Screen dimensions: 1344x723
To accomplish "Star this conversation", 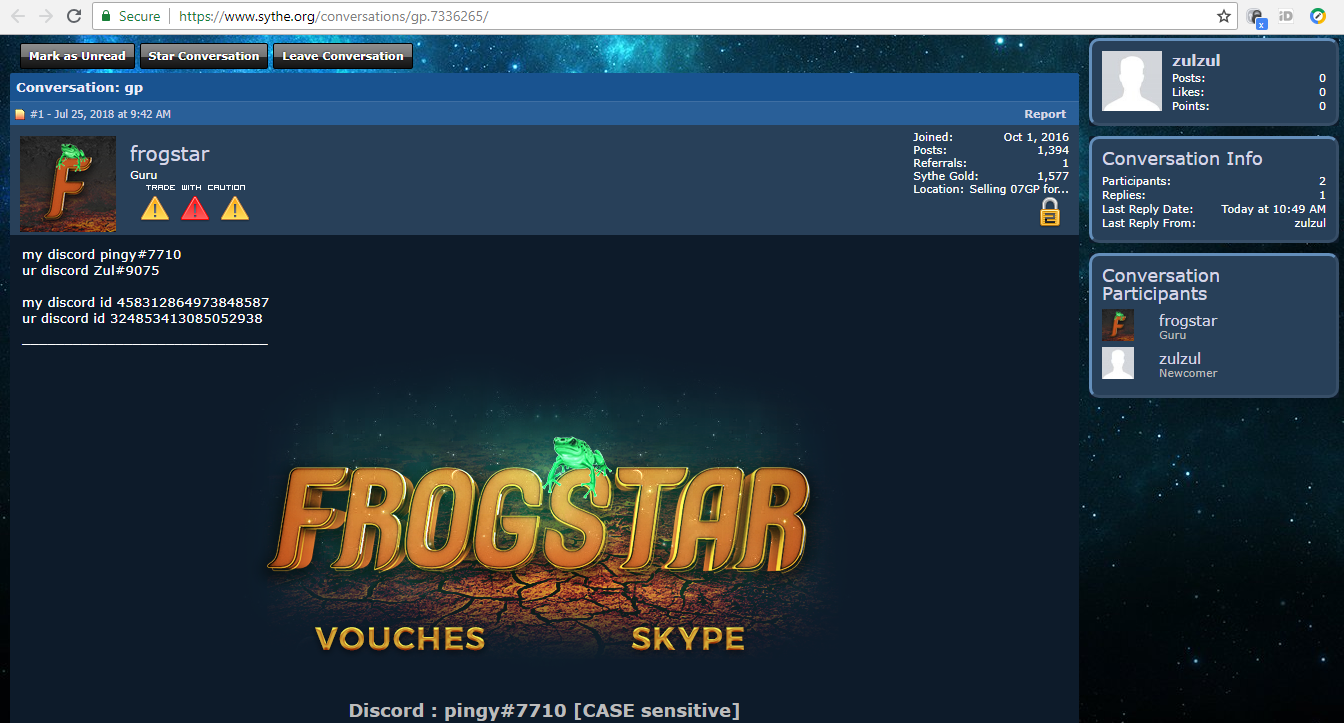I will tap(204, 56).
